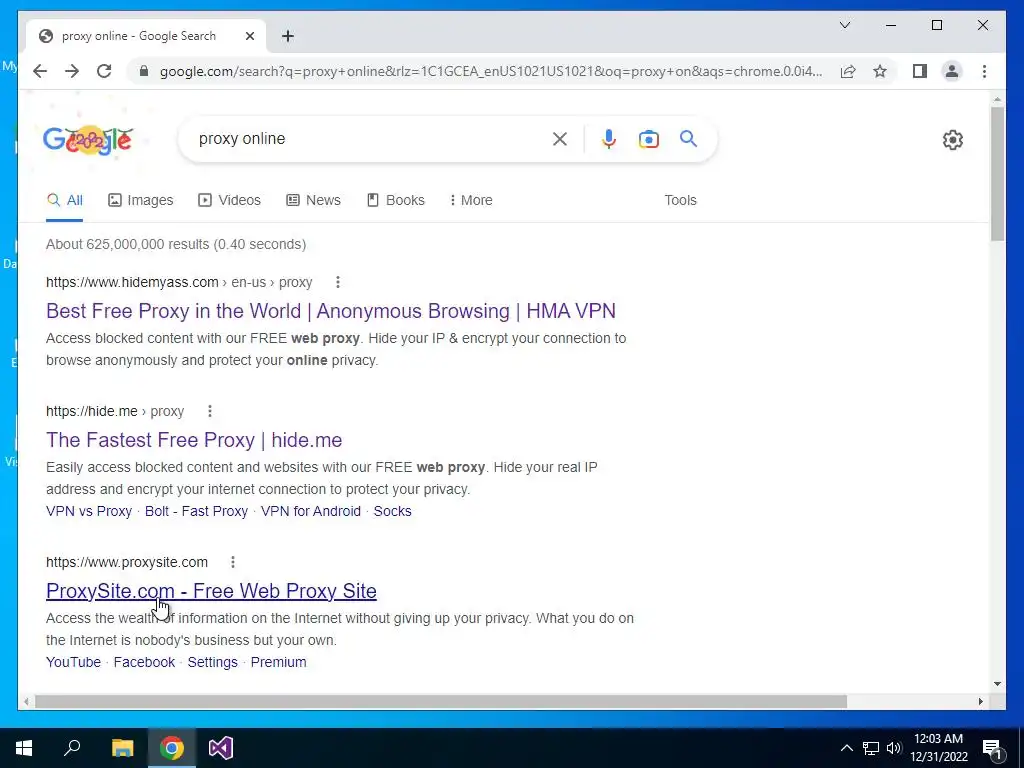
Task: Show hidden system tray icons
Action: (846, 748)
